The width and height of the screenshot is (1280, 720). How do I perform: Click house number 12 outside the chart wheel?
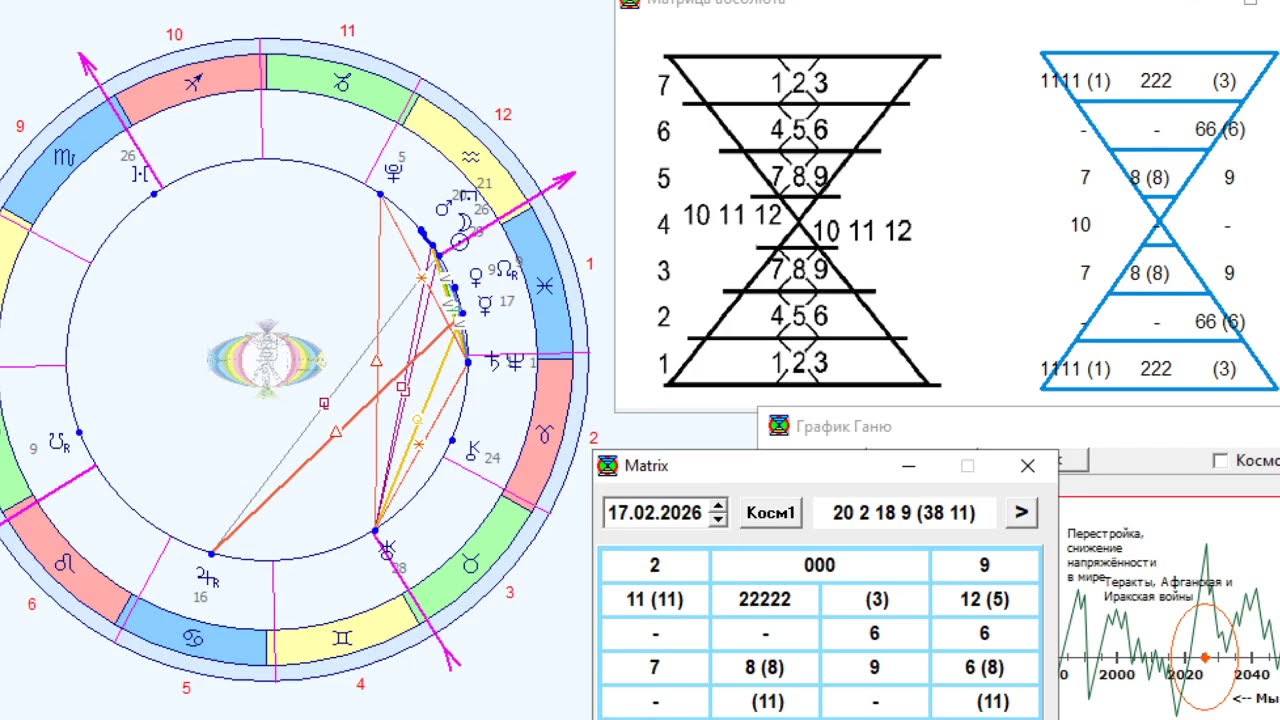point(503,115)
